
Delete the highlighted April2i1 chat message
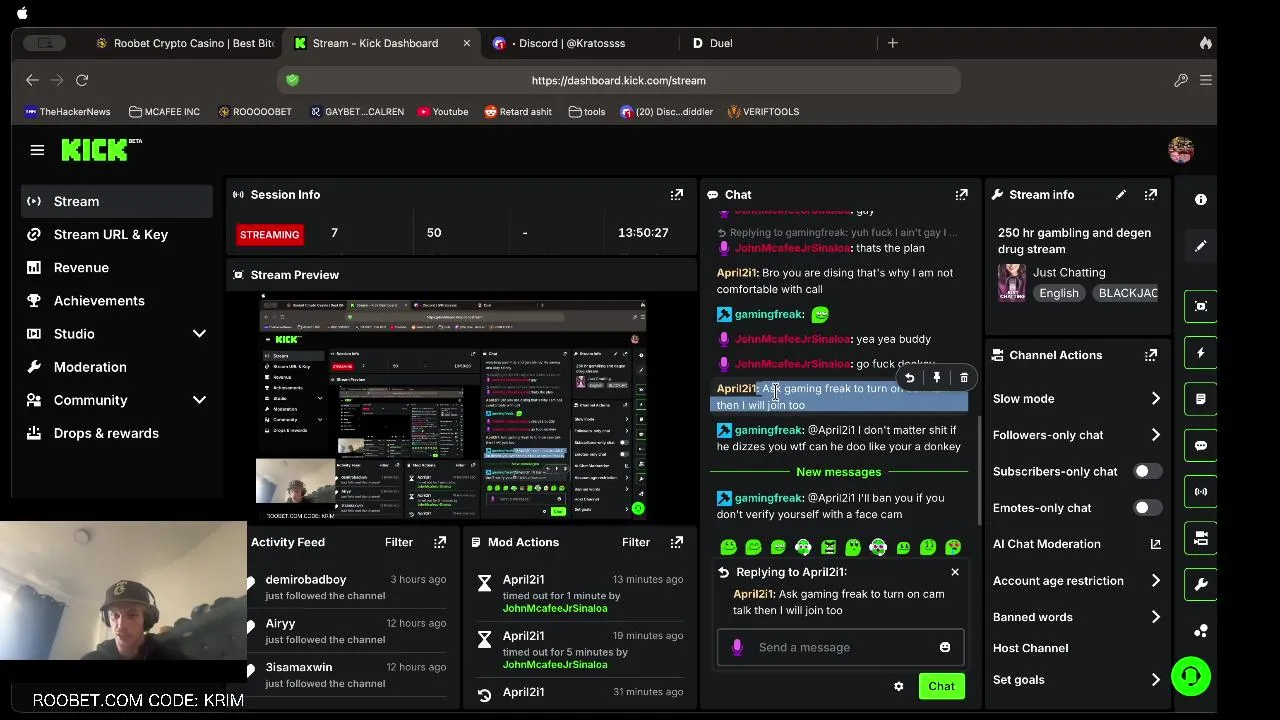964,378
